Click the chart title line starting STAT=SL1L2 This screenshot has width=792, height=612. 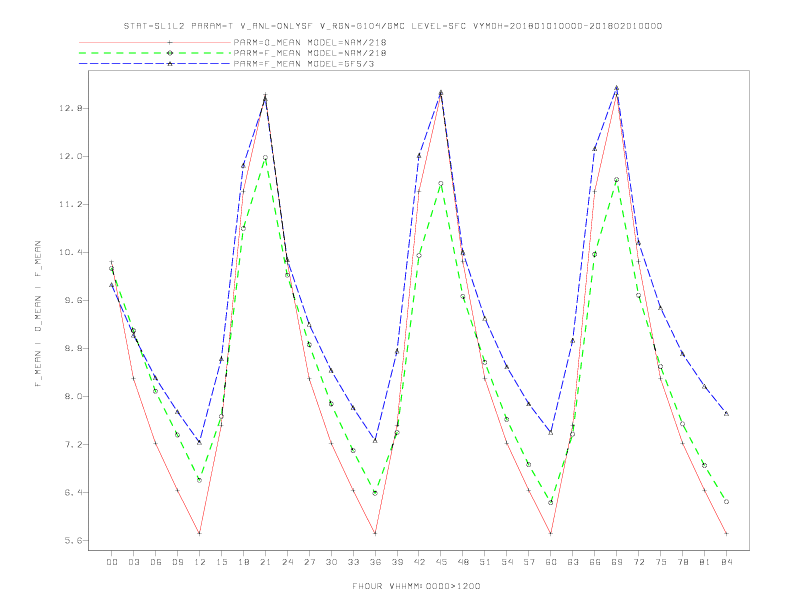coord(392,26)
